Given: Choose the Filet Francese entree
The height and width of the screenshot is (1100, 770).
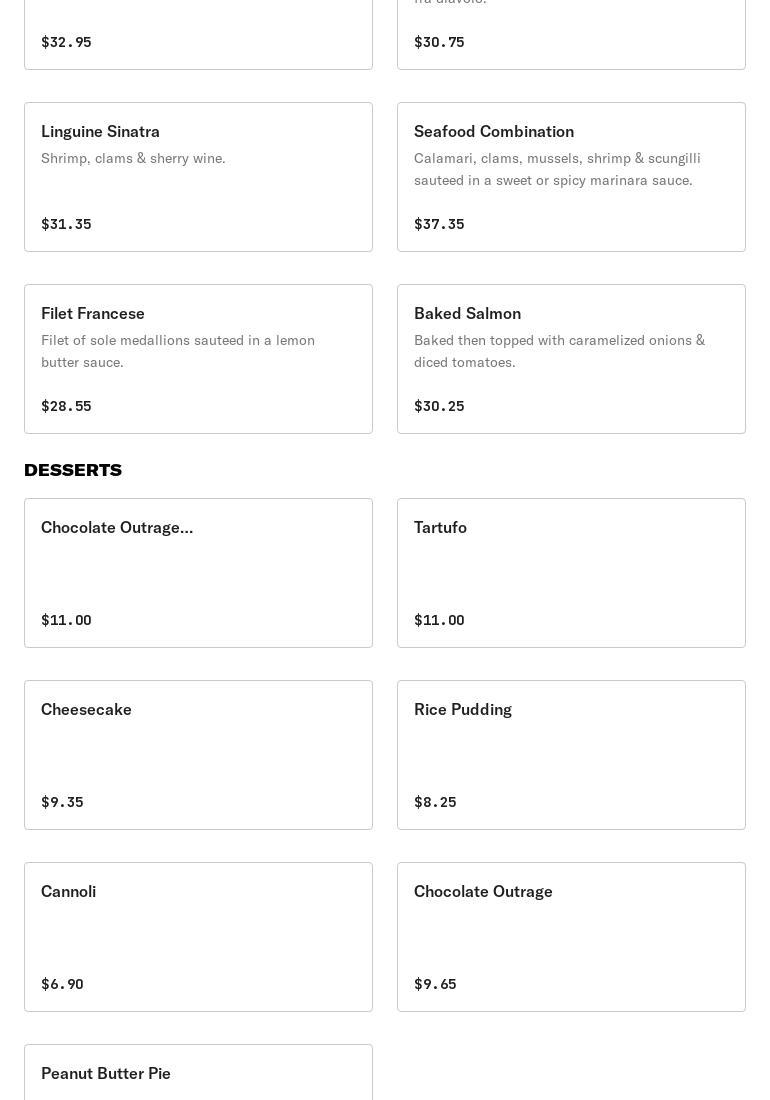Looking at the screenshot, I should click(198, 359).
